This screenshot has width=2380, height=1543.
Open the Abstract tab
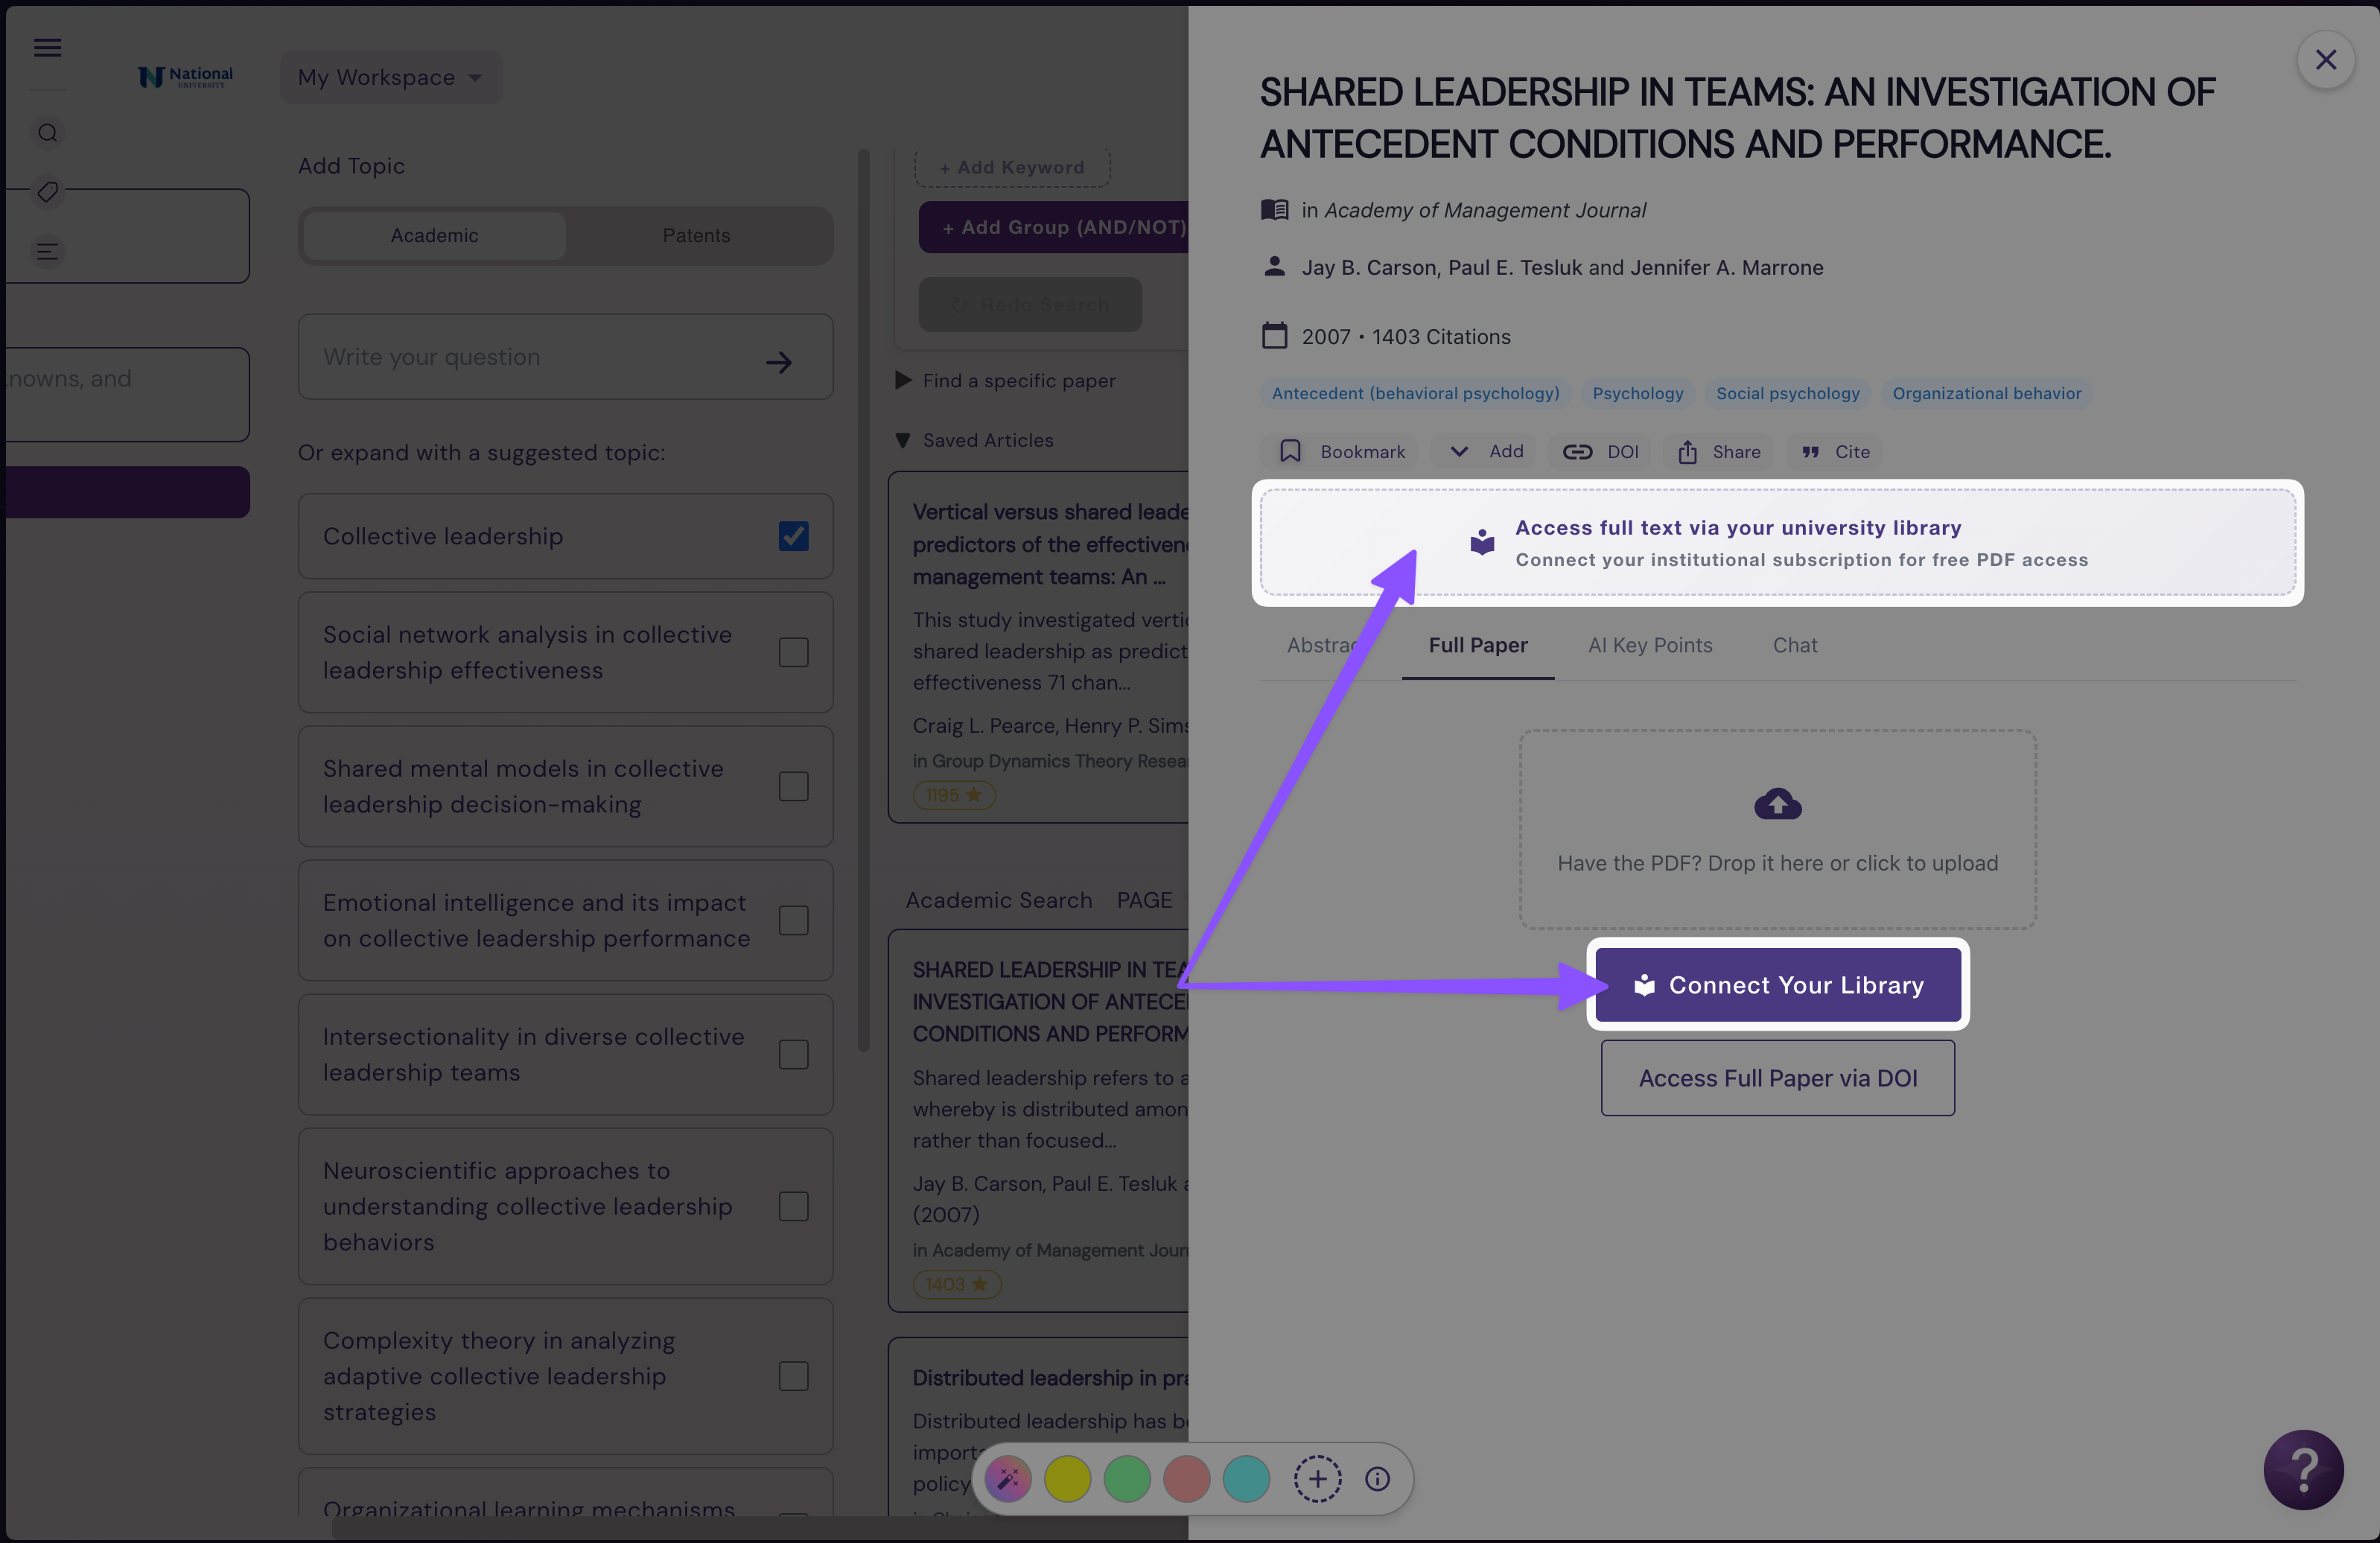(1322, 646)
